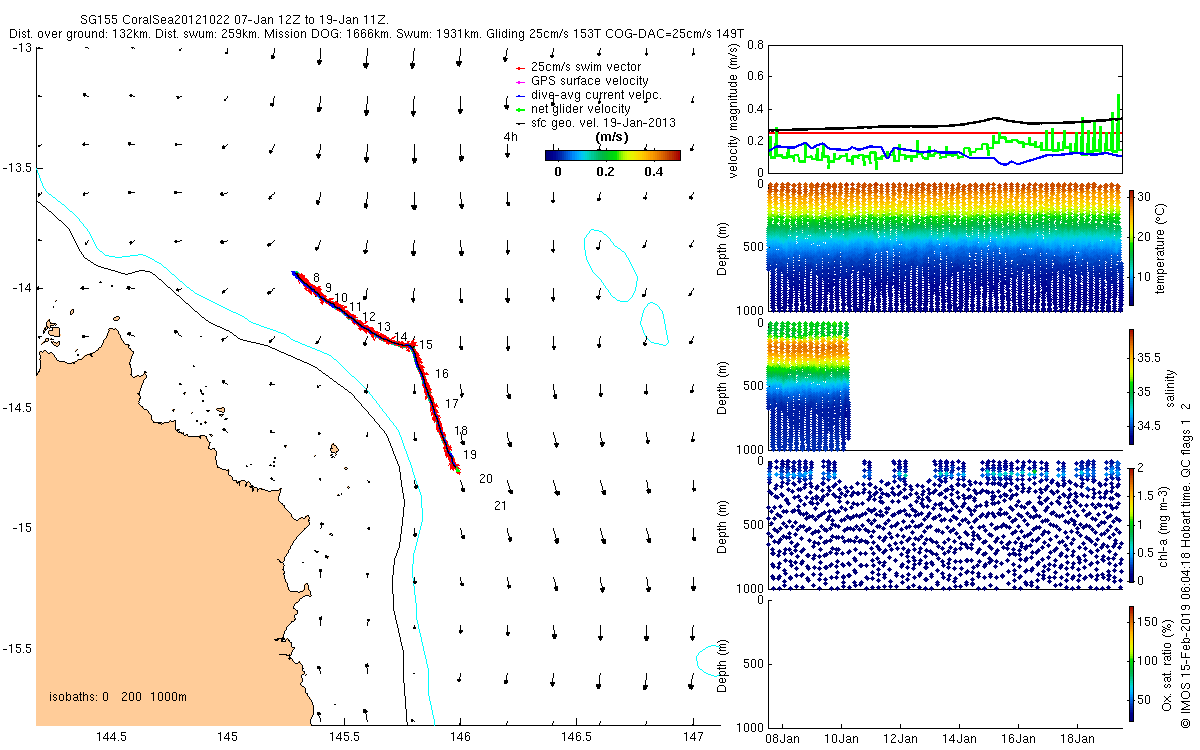The image size is (1200, 750).
Task: Click the '146.5' longitude tick label
Action: [577, 738]
